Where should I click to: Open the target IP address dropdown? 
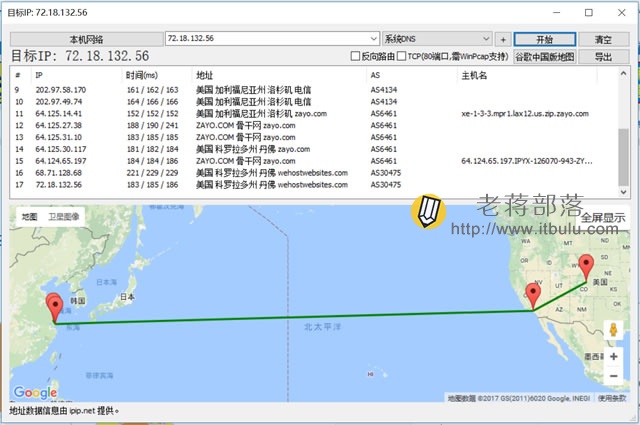(373, 39)
